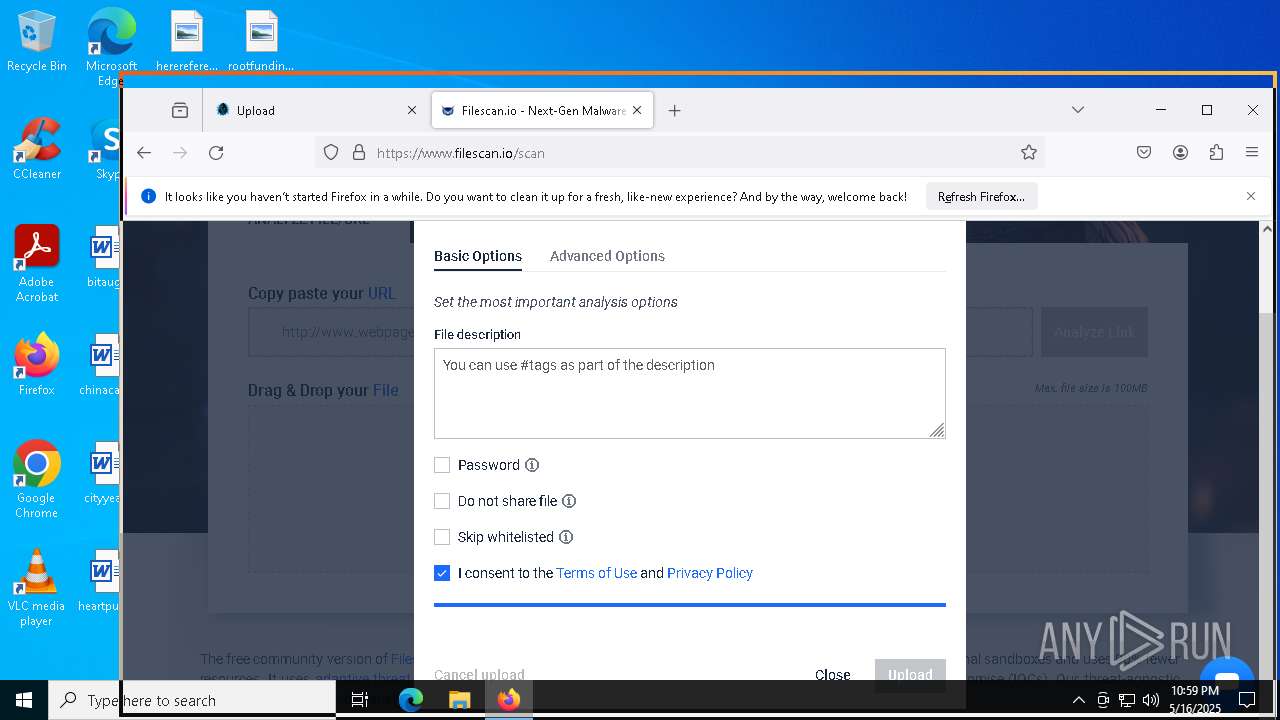Open CCleaner desktop shortcut
1280x720 pixels.
point(37,149)
